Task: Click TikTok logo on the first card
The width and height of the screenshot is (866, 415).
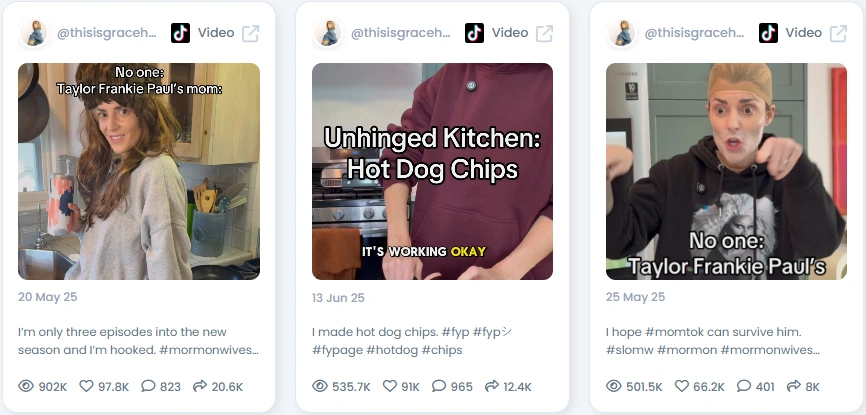Action: (180, 33)
